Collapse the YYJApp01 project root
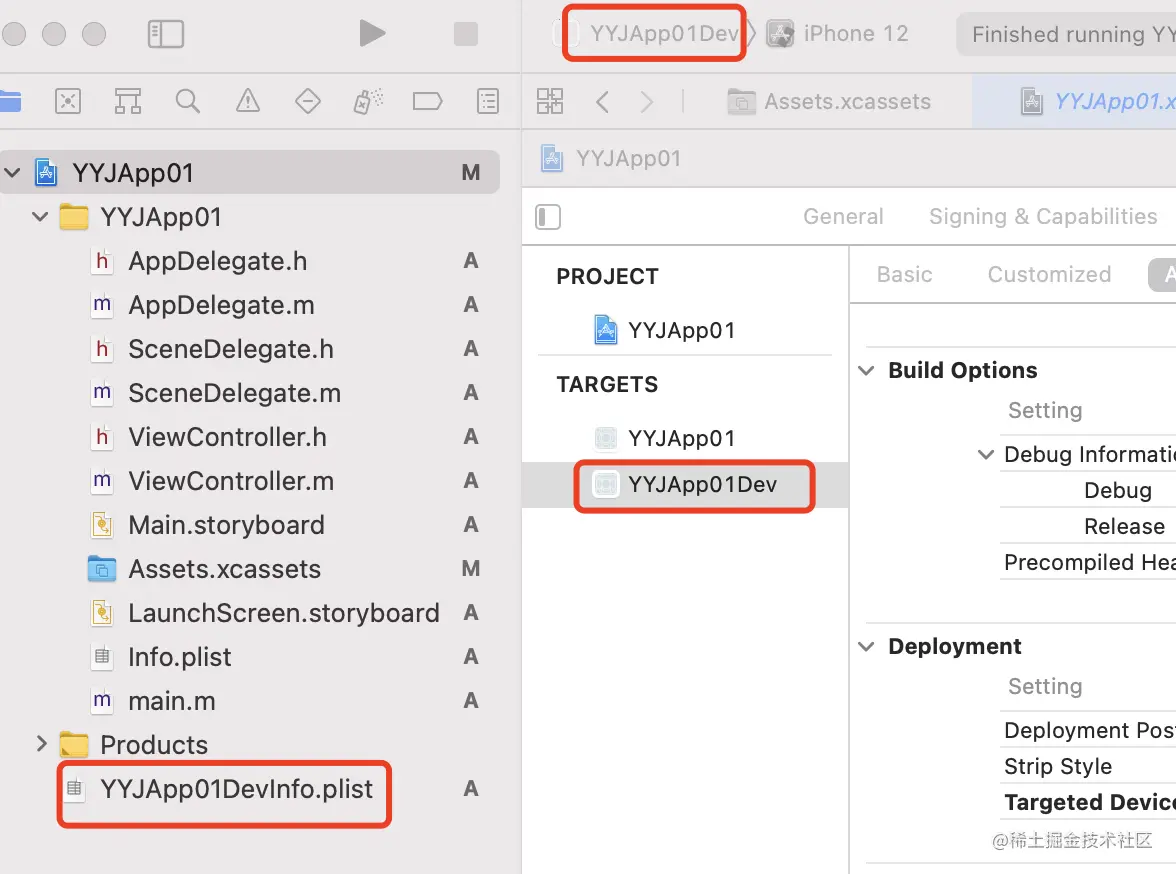 pos(13,173)
